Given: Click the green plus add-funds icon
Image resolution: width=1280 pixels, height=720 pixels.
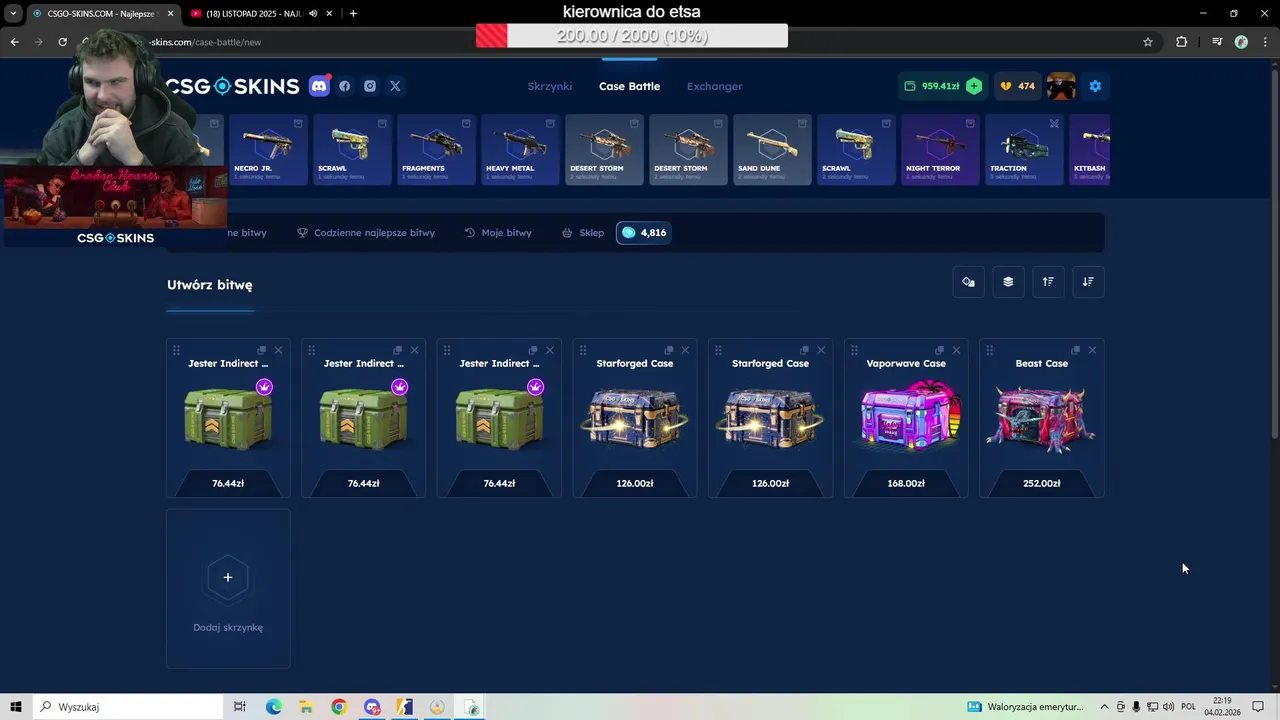Looking at the screenshot, I should click(x=974, y=86).
